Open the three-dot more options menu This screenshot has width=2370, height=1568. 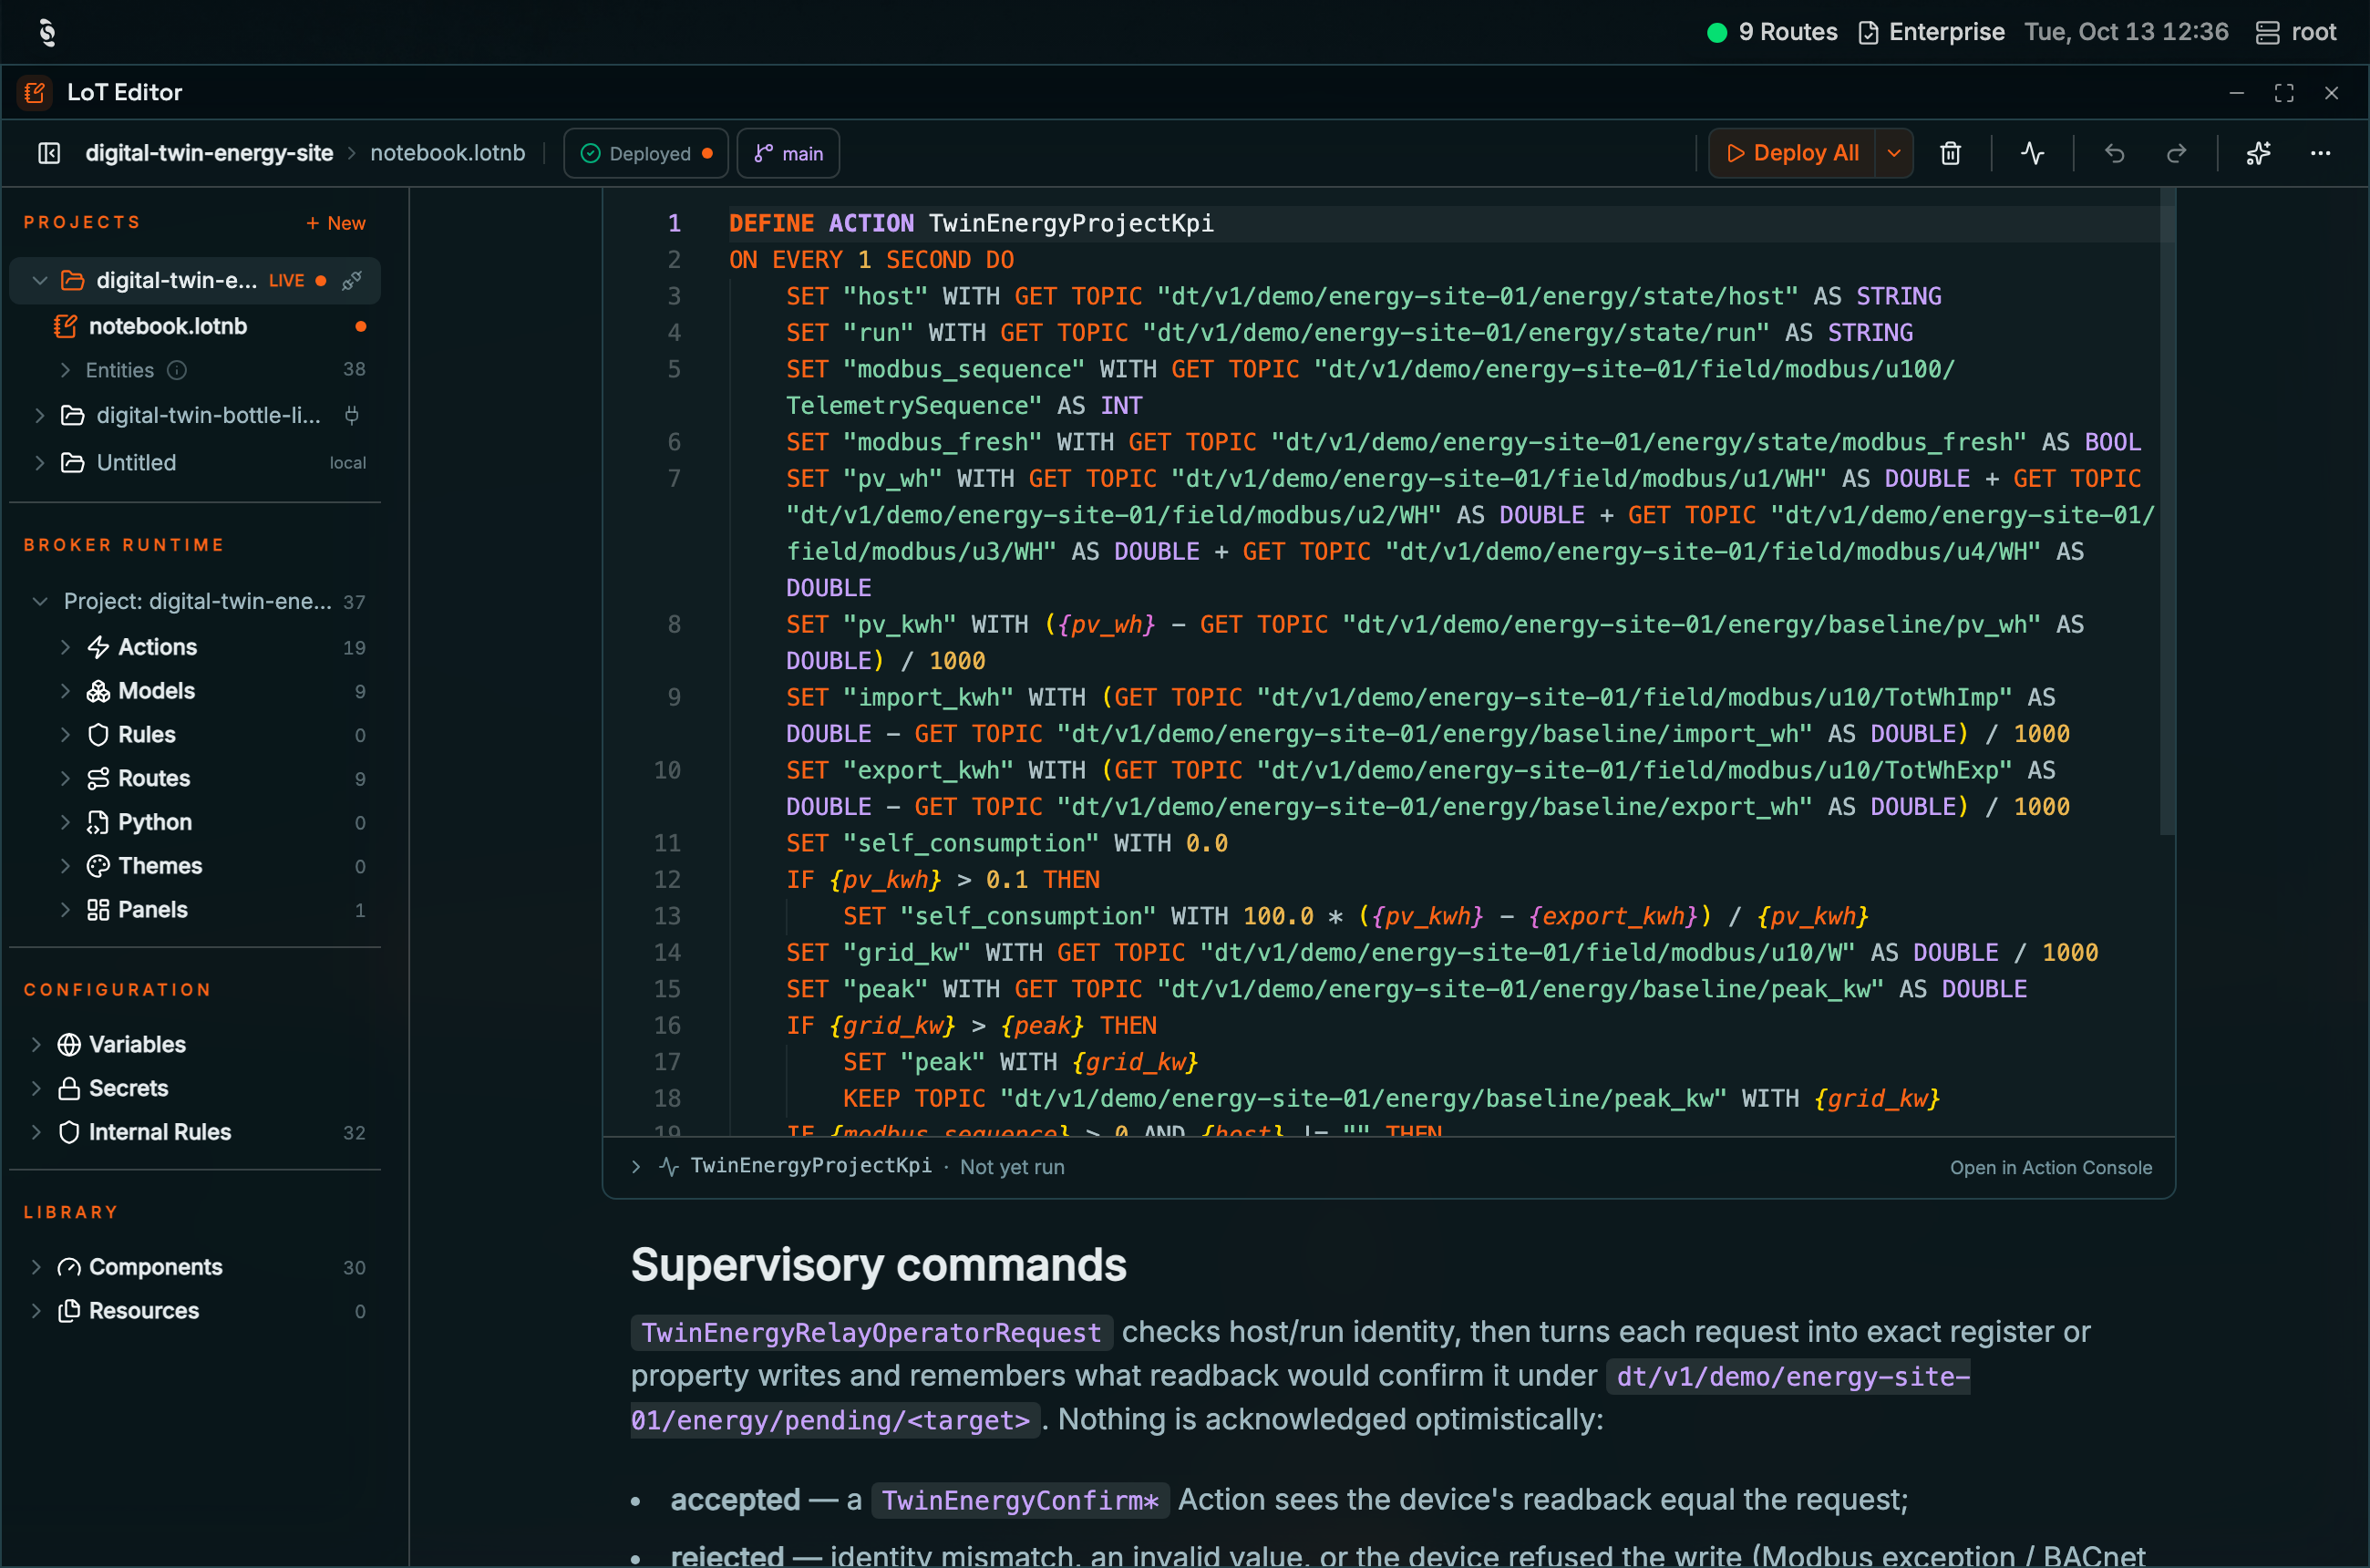click(2320, 153)
